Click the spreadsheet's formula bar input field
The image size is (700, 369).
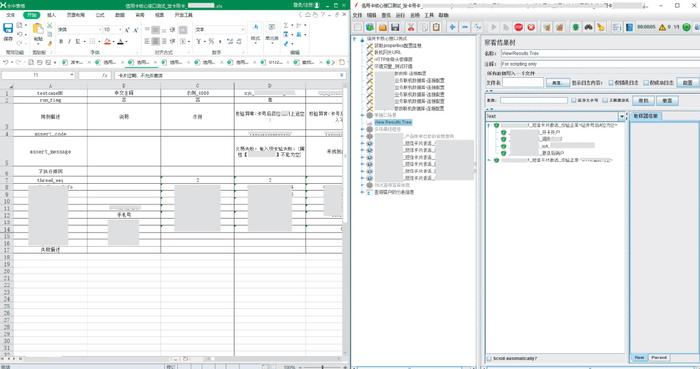(230, 75)
